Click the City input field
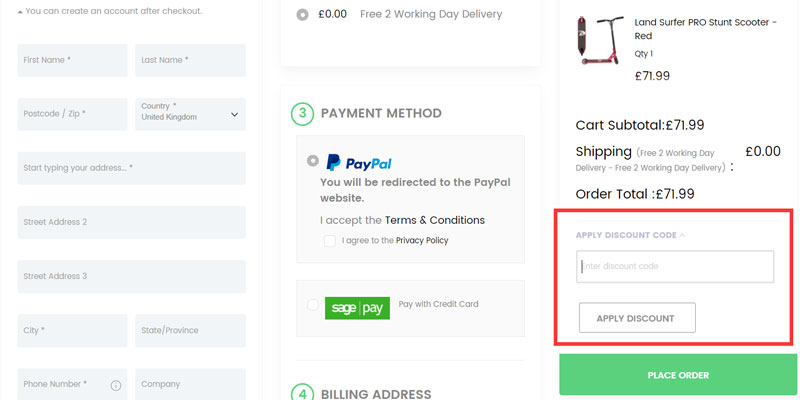Viewport: 800px width, 400px height. click(72, 330)
